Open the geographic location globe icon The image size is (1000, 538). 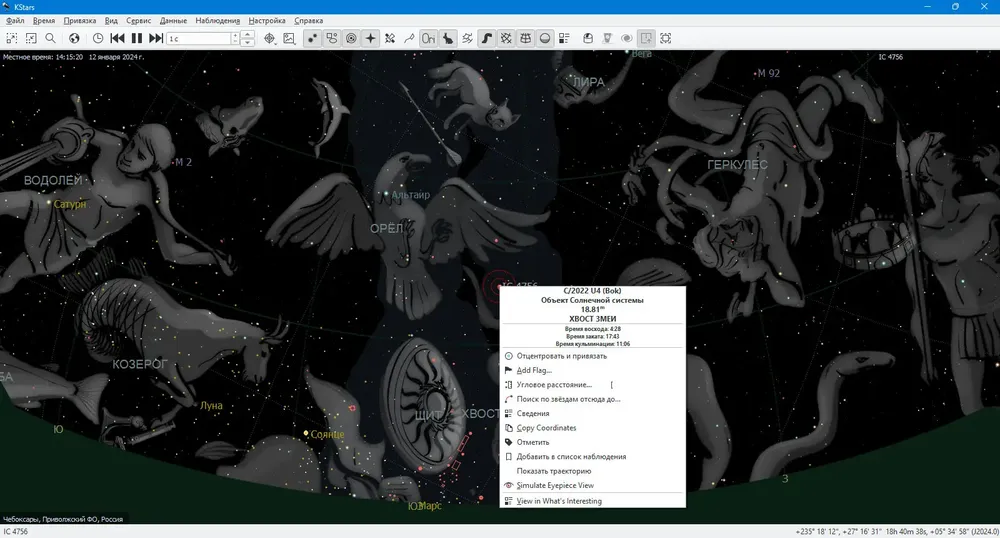pyautogui.click(x=74, y=38)
